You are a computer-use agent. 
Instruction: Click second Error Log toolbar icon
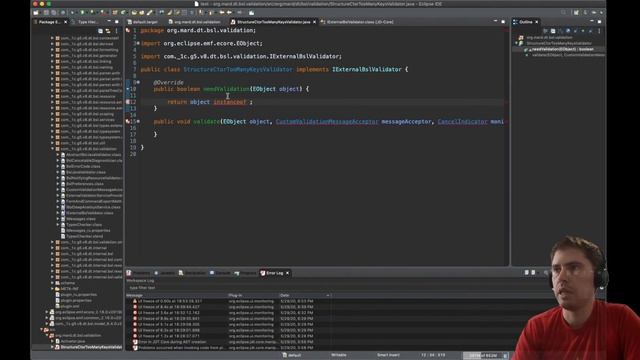pyautogui.click(x=533, y=273)
